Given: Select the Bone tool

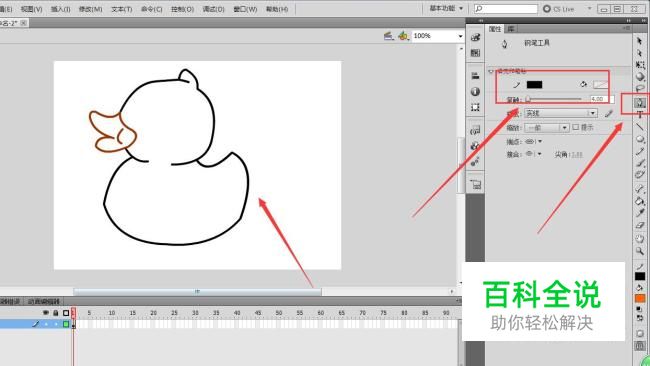Looking at the screenshot, I should 640,189.
